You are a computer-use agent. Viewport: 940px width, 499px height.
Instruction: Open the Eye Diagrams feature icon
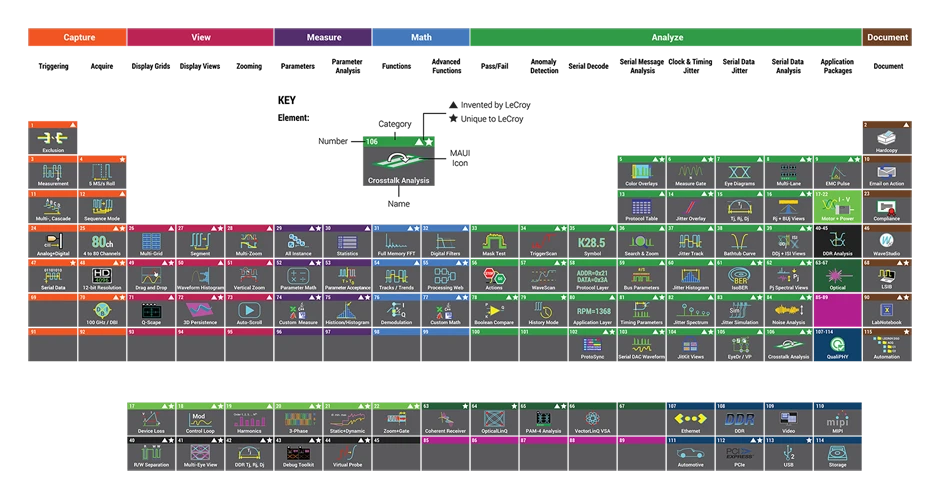coord(739,173)
